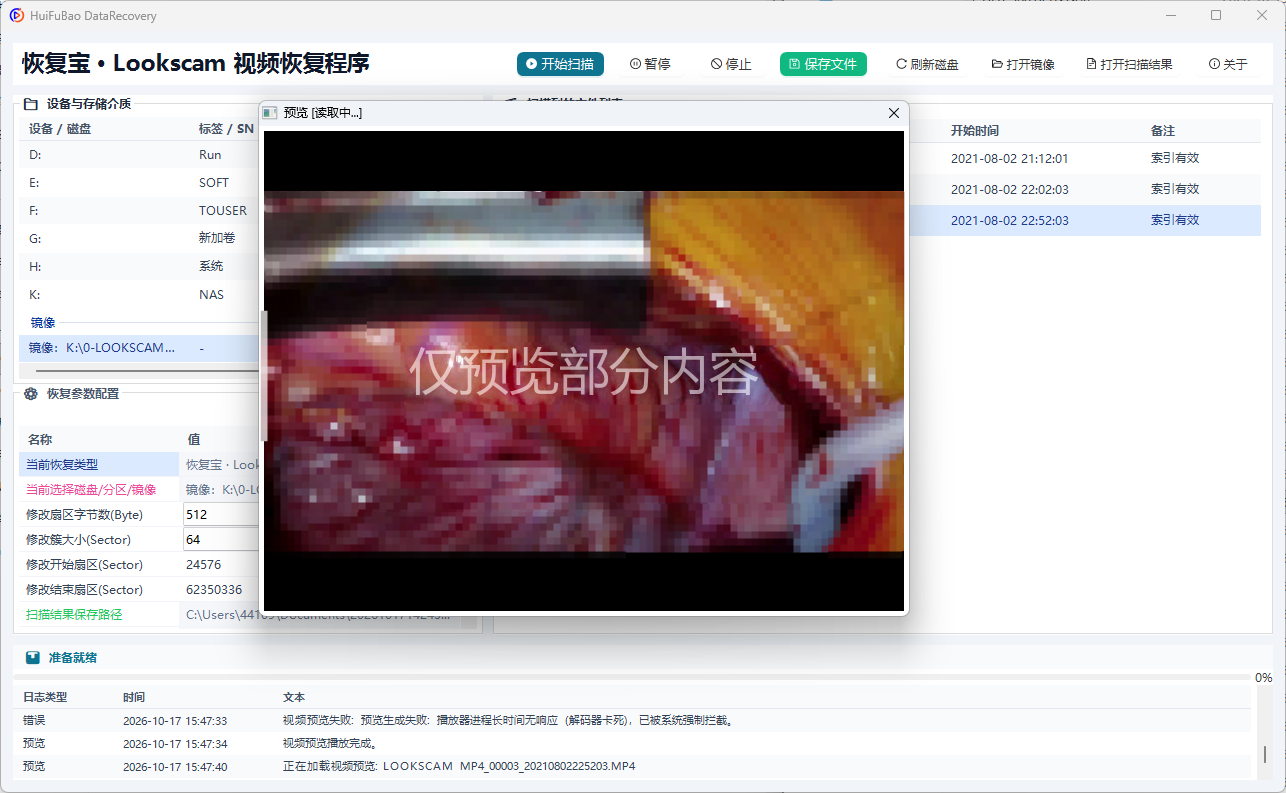Image resolution: width=1286 pixels, height=793 pixels.
Task: Open 打开镜像 image file button
Action: point(1023,64)
